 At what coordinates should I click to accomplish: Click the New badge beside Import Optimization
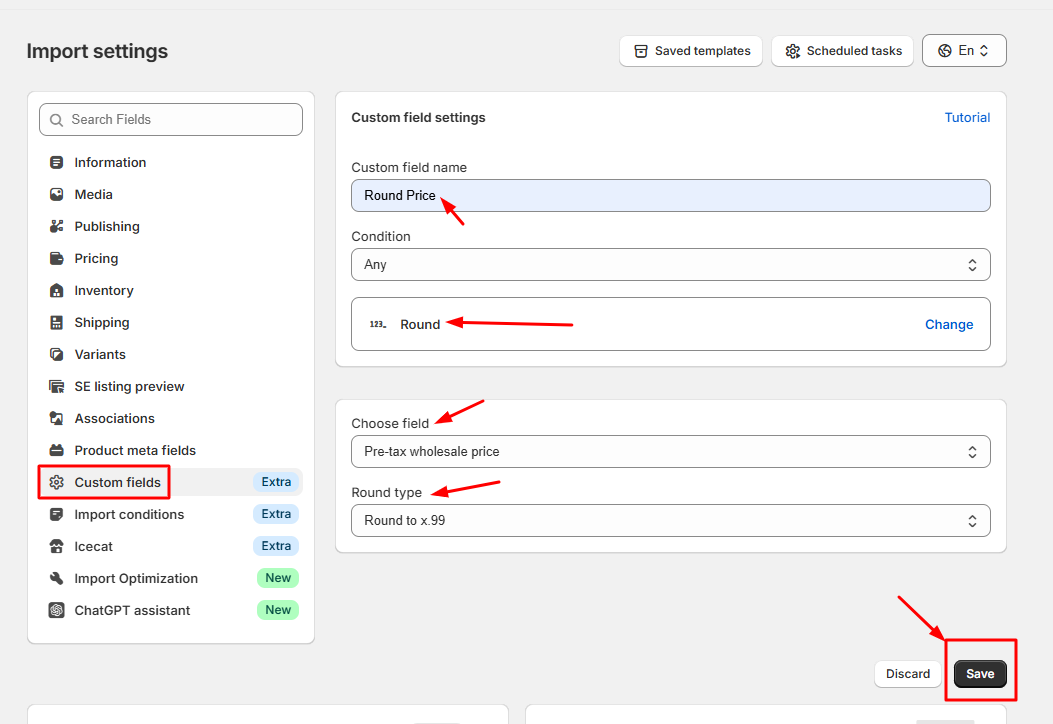pos(278,578)
